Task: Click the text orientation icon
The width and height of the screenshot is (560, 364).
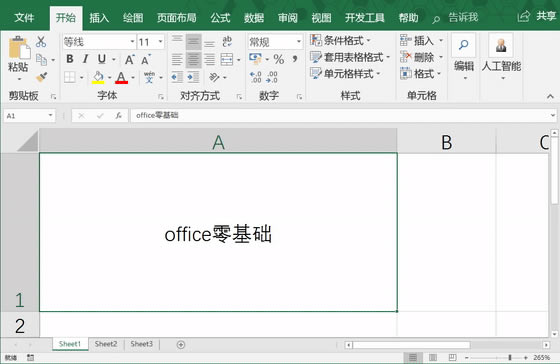Action: [214, 77]
